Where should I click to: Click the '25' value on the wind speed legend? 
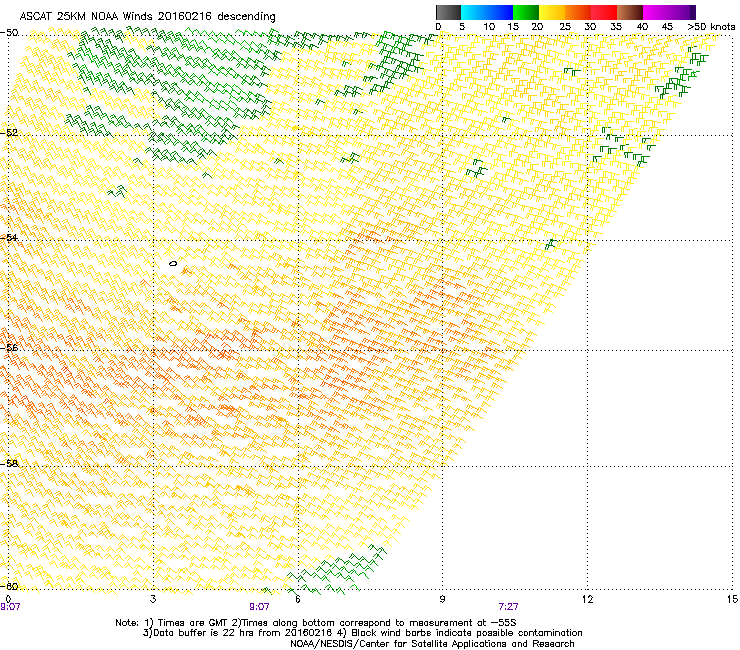565,27
